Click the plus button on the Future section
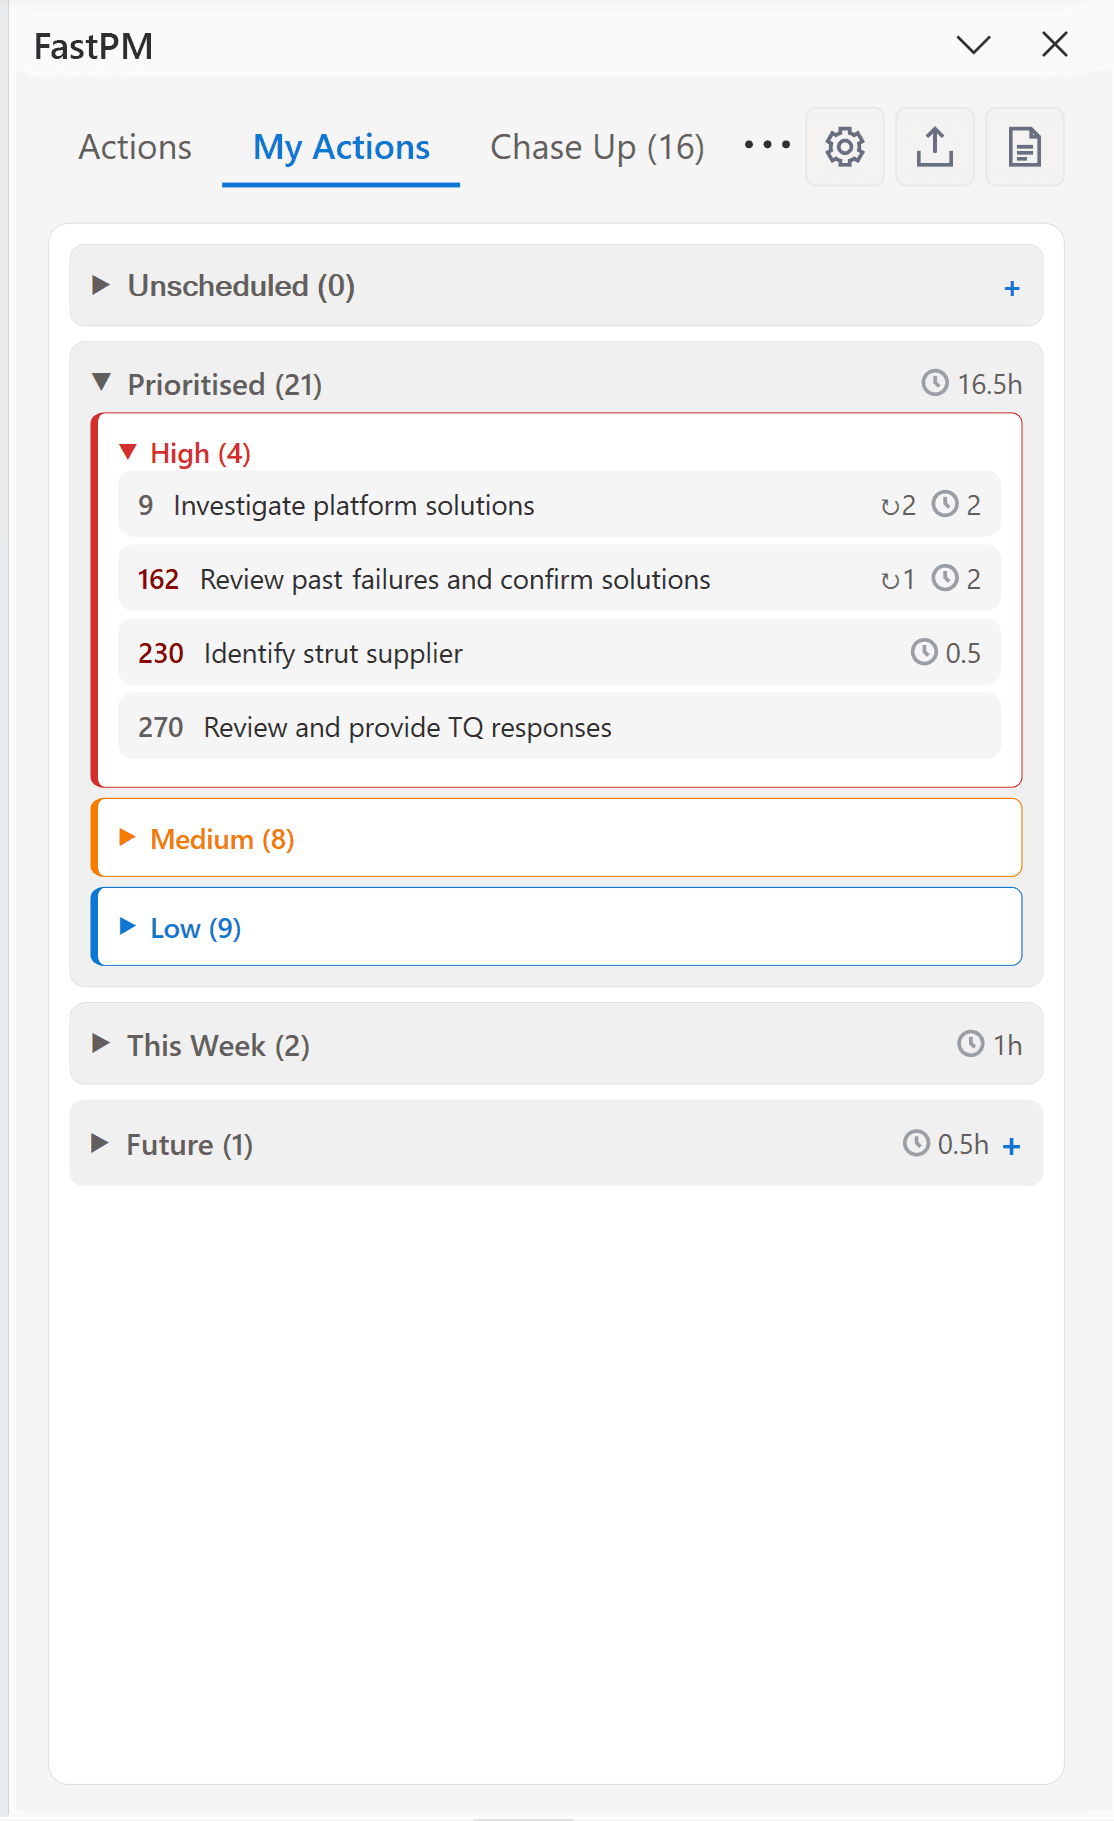The width and height of the screenshot is (1114, 1821). (1012, 1146)
